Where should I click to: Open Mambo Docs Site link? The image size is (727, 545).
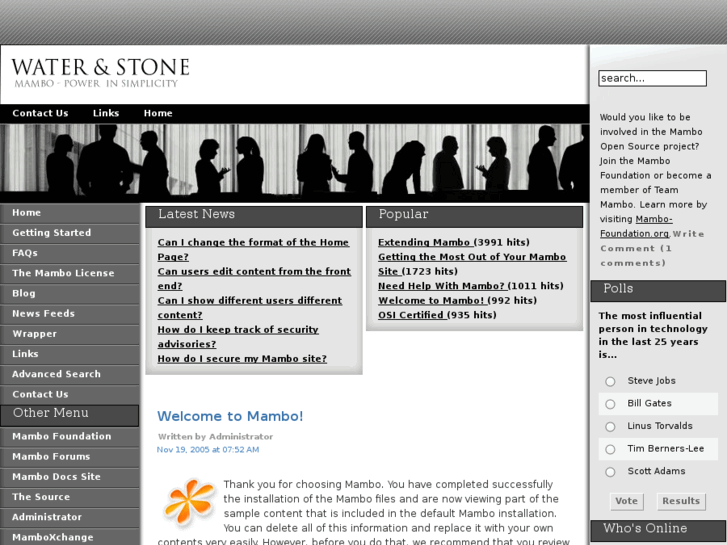click(x=70, y=477)
